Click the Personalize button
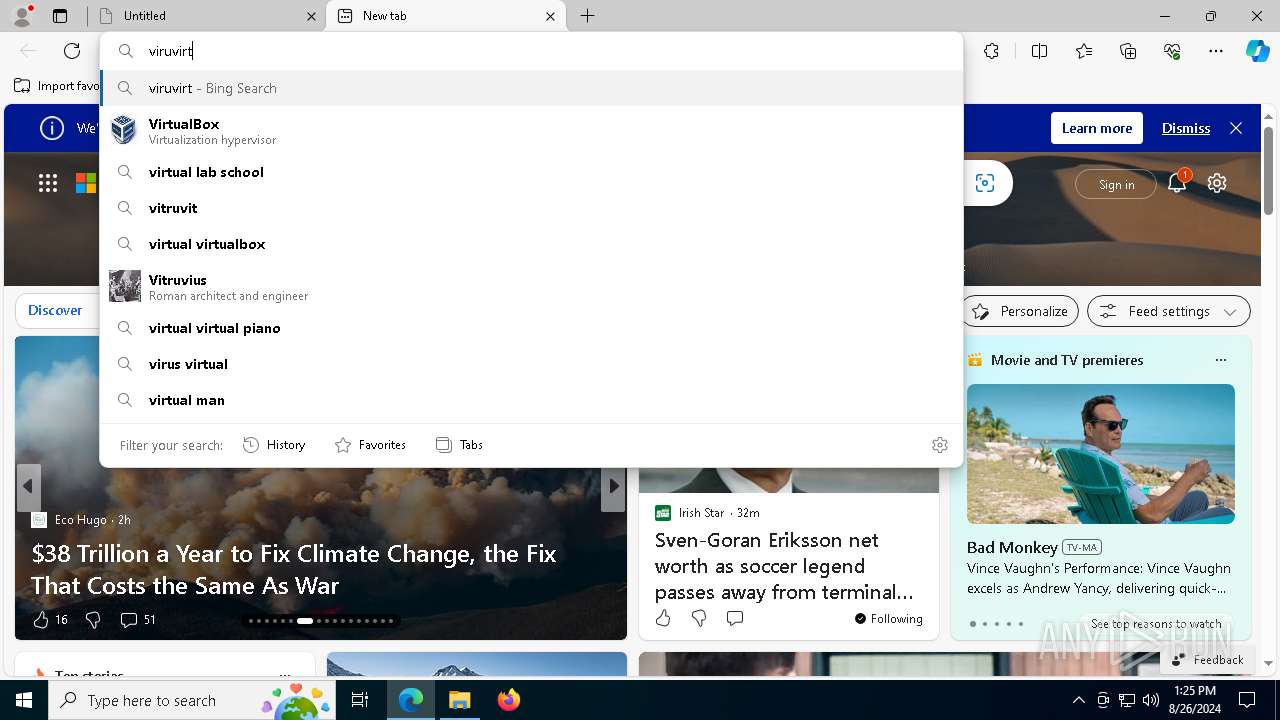Screen dimensions: 1280x720 [1021, 311]
